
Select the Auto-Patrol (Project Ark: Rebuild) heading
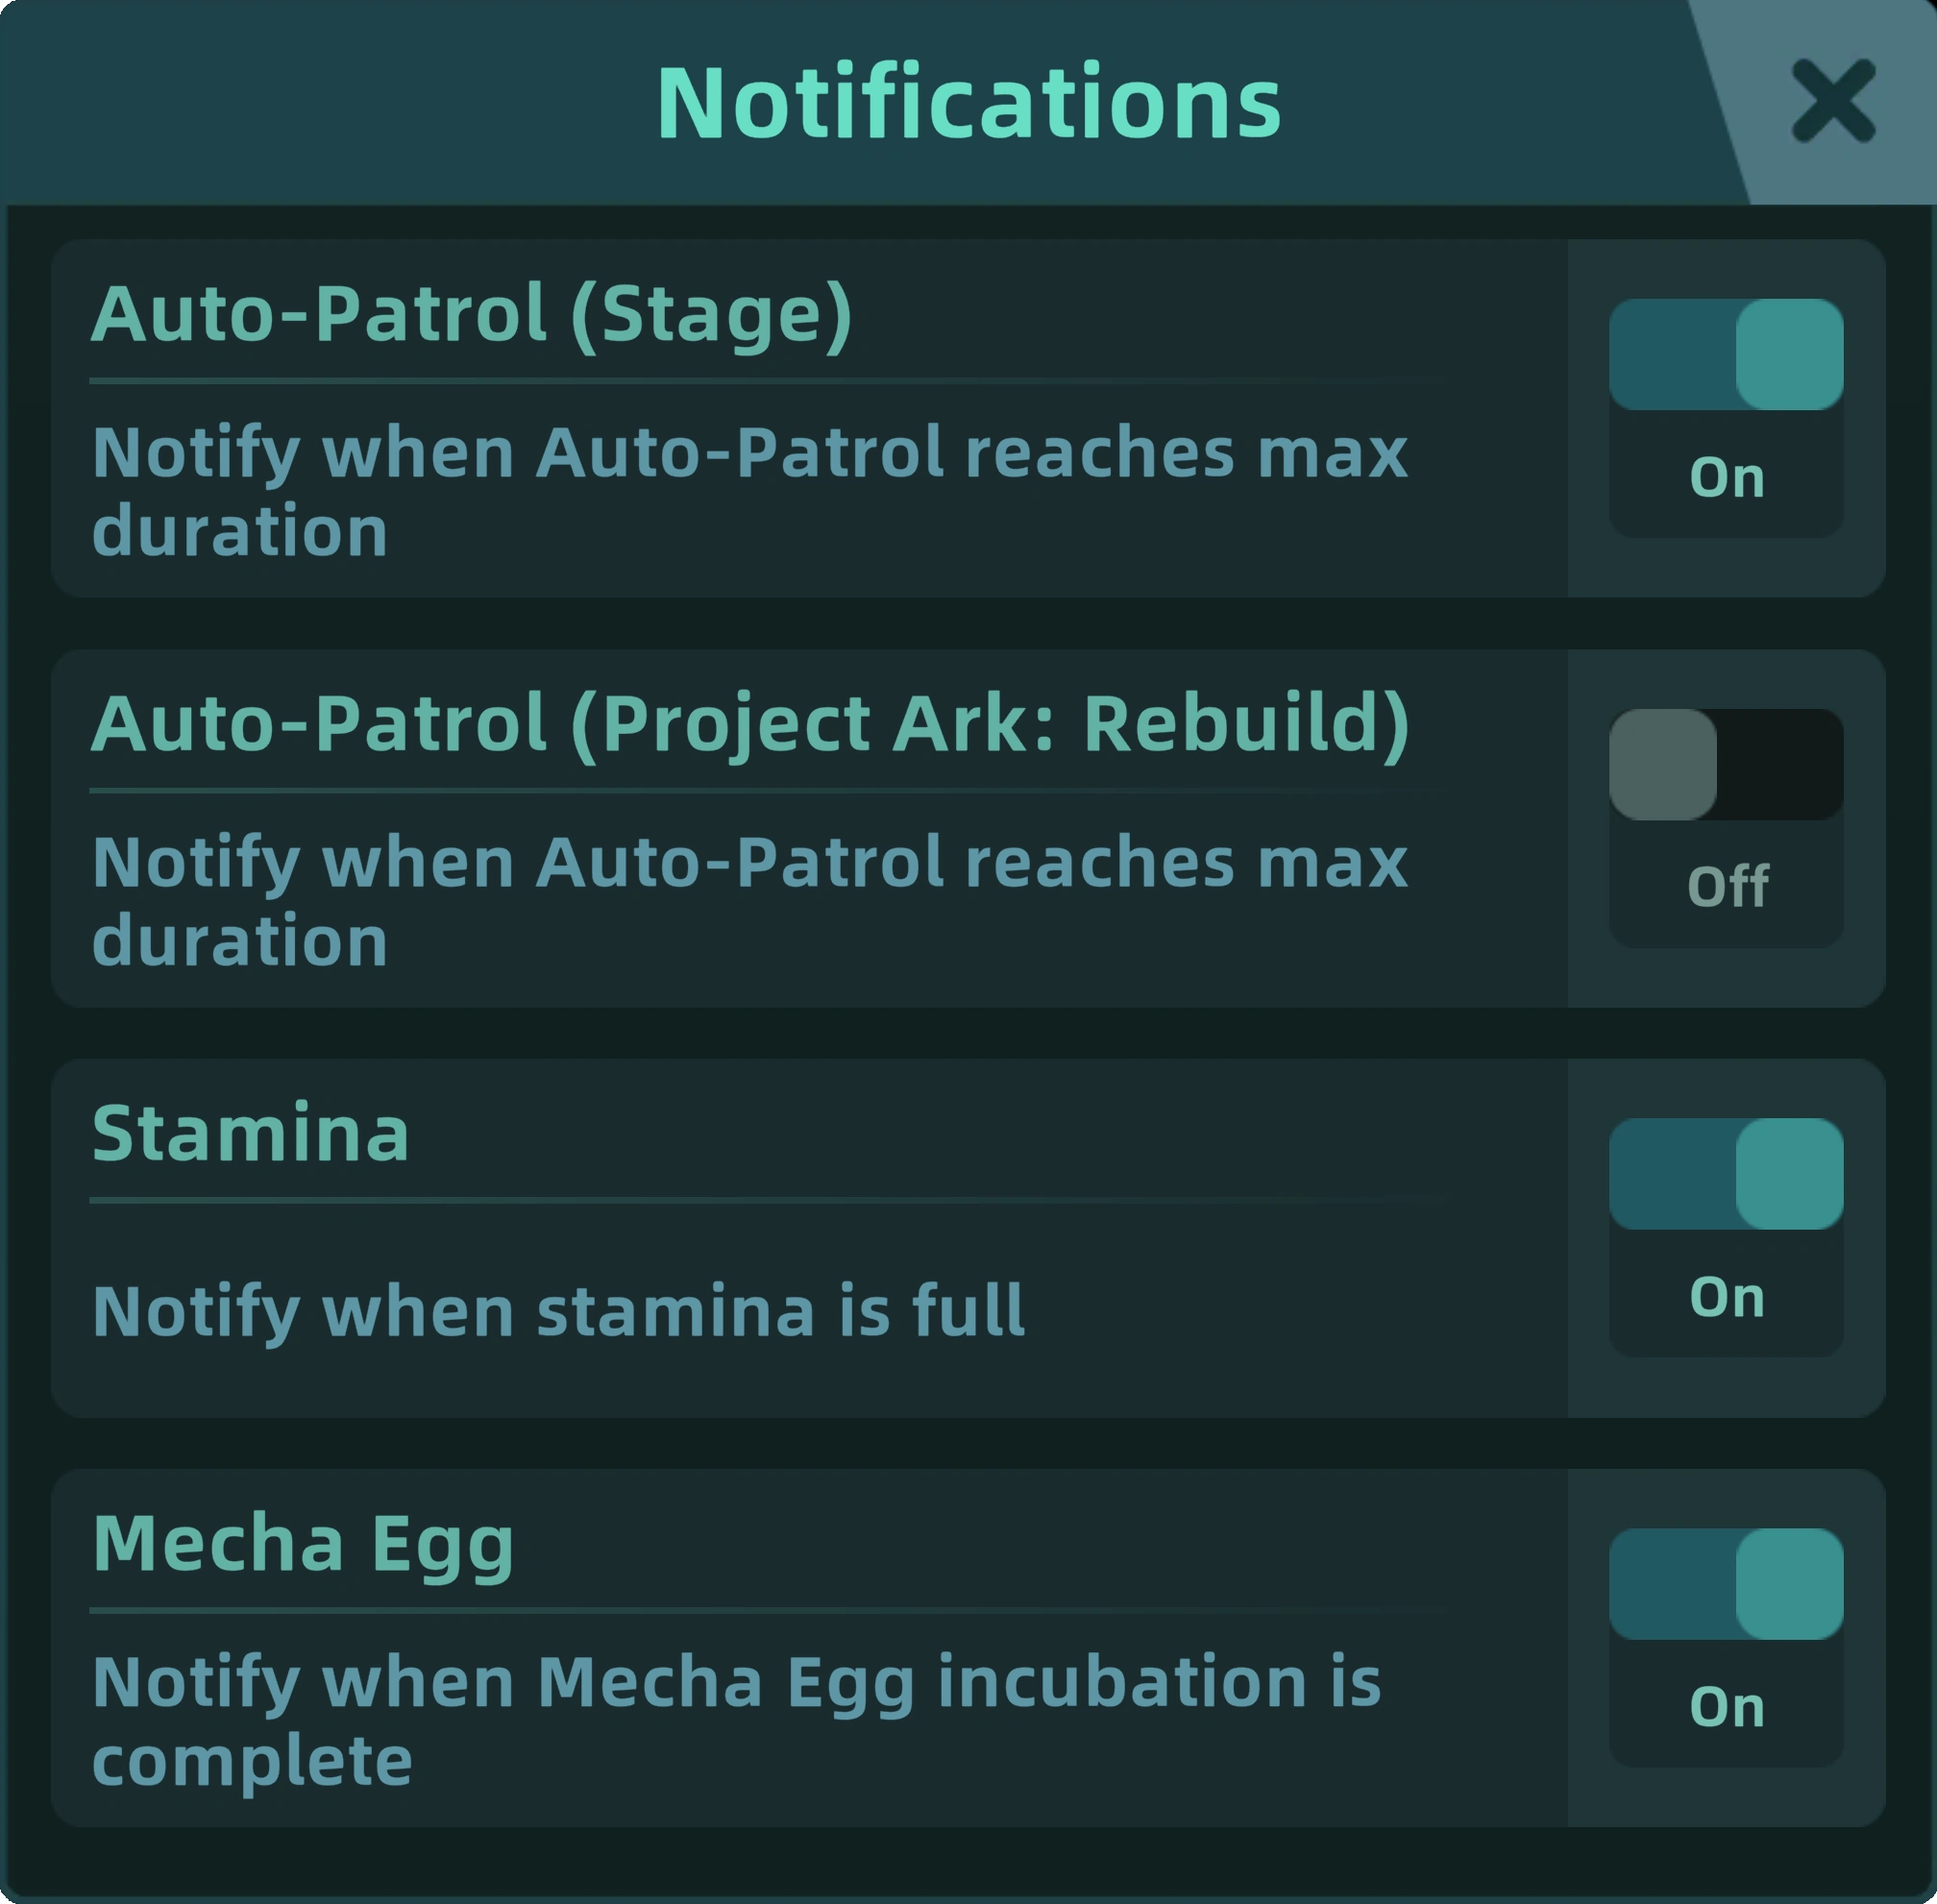pyautogui.click(x=750, y=724)
